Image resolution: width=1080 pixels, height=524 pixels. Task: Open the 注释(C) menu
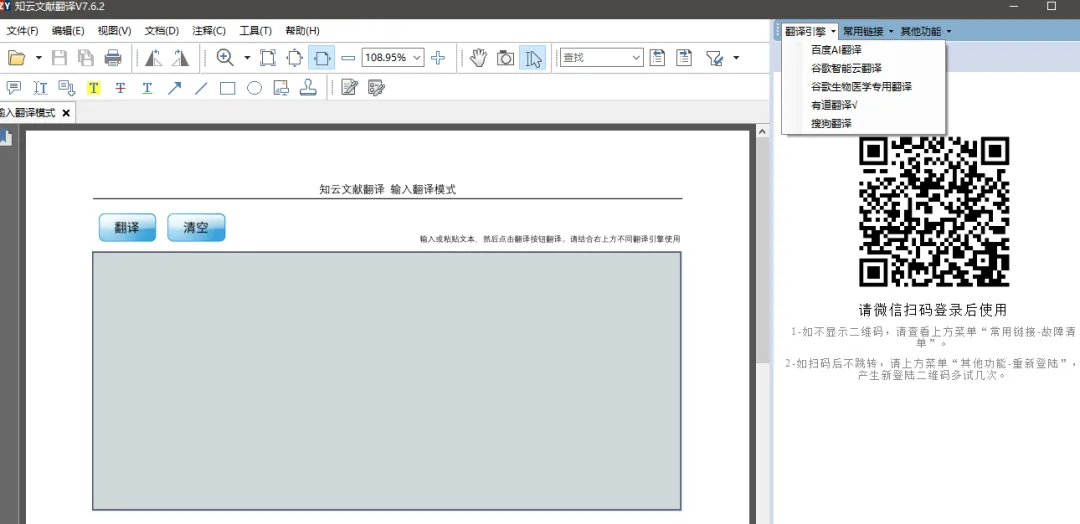click(209, 30)
